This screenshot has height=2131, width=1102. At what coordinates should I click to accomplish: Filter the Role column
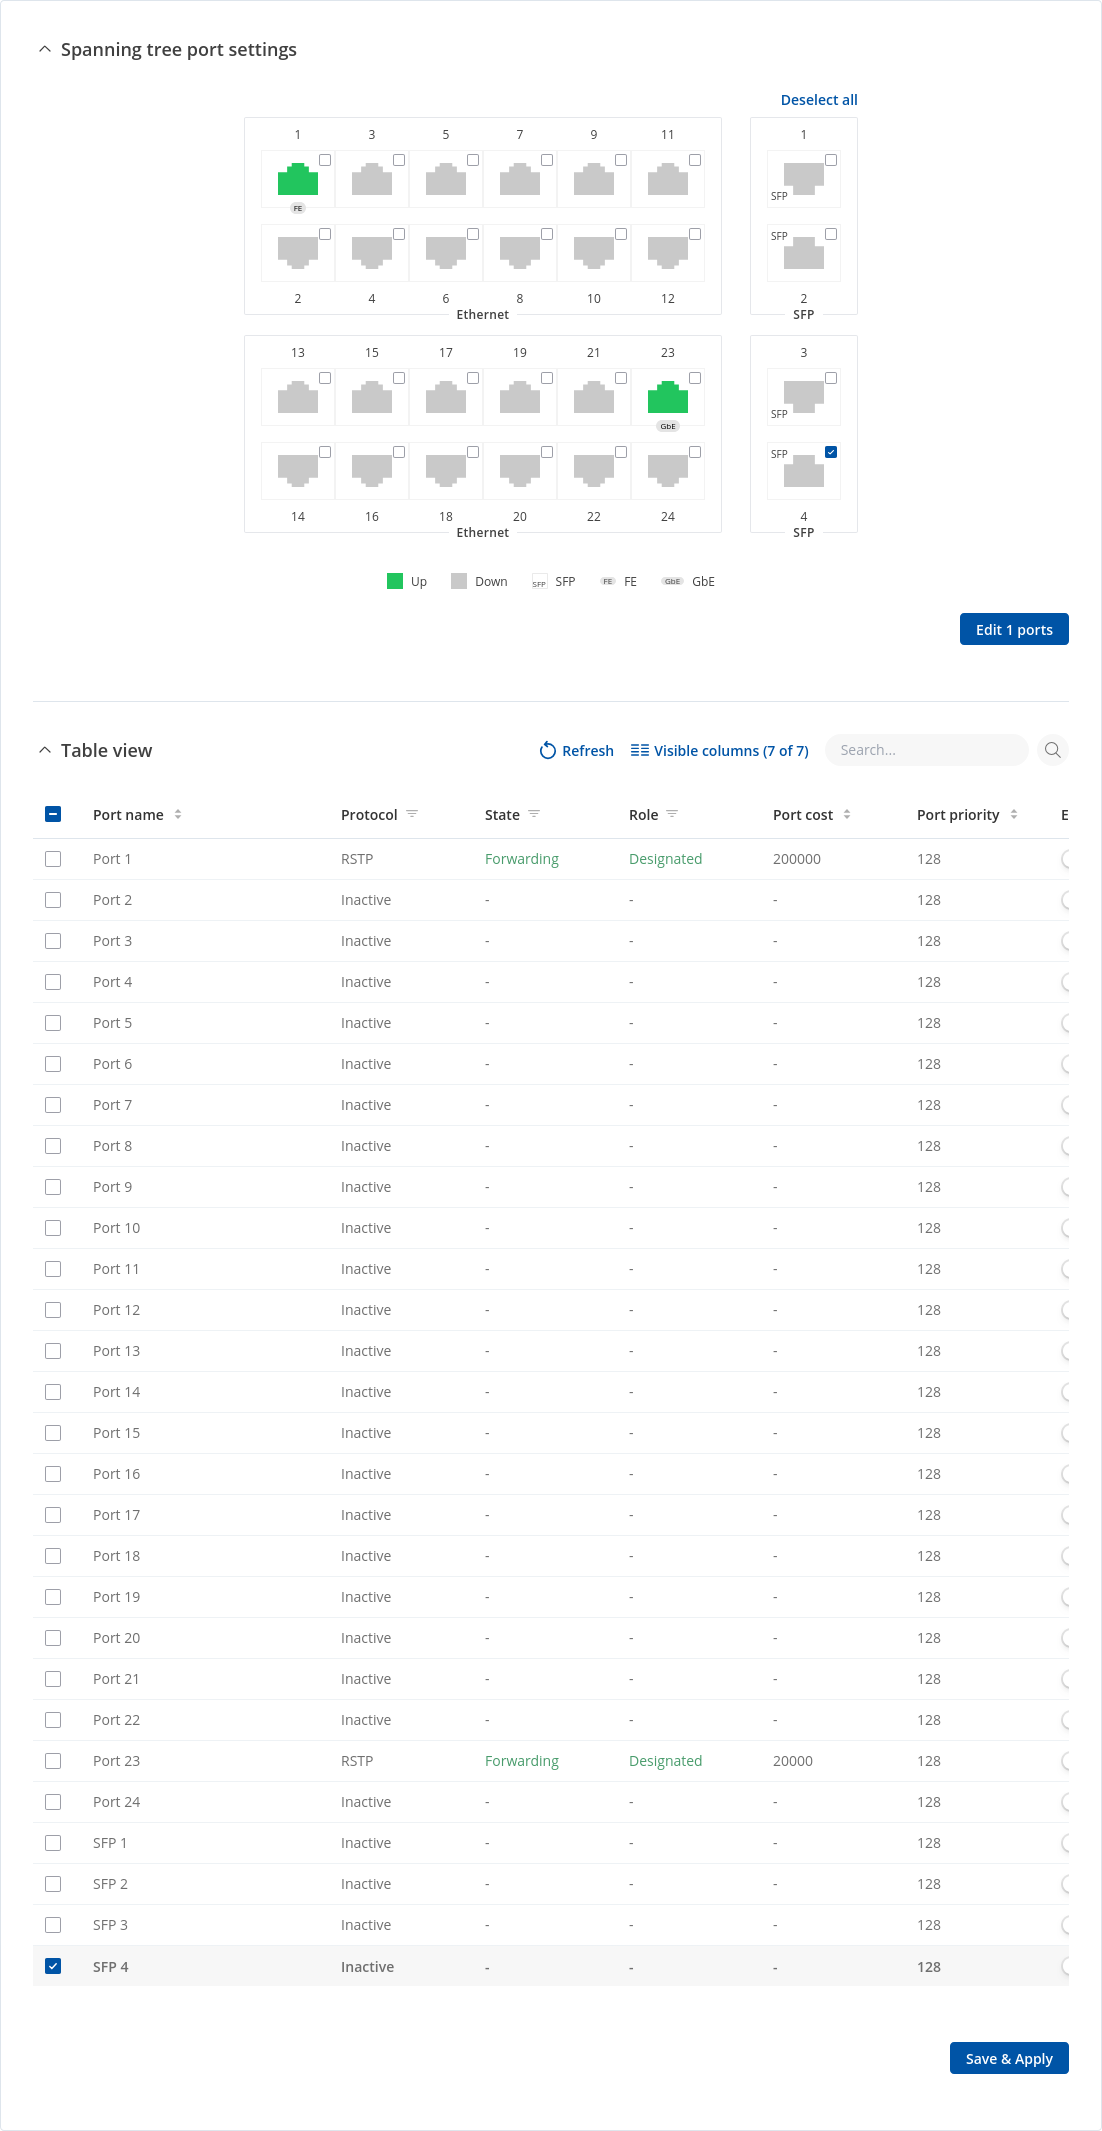click(672, 814)
